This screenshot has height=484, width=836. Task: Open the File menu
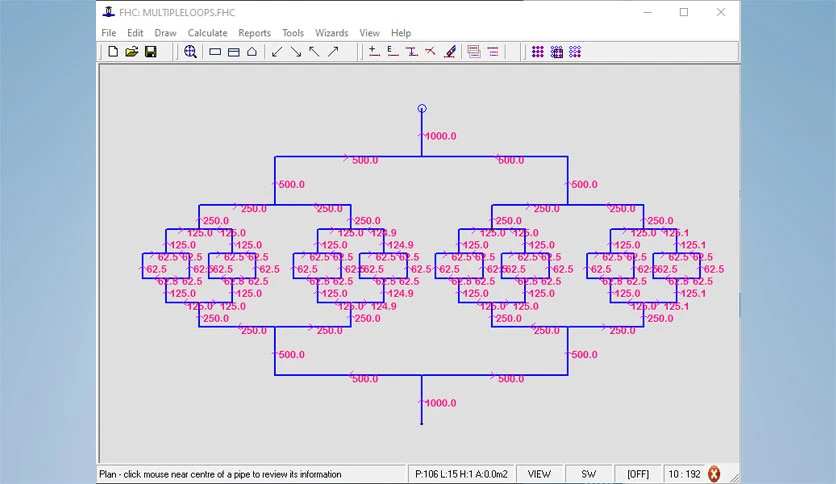click(x=109, y=33)
